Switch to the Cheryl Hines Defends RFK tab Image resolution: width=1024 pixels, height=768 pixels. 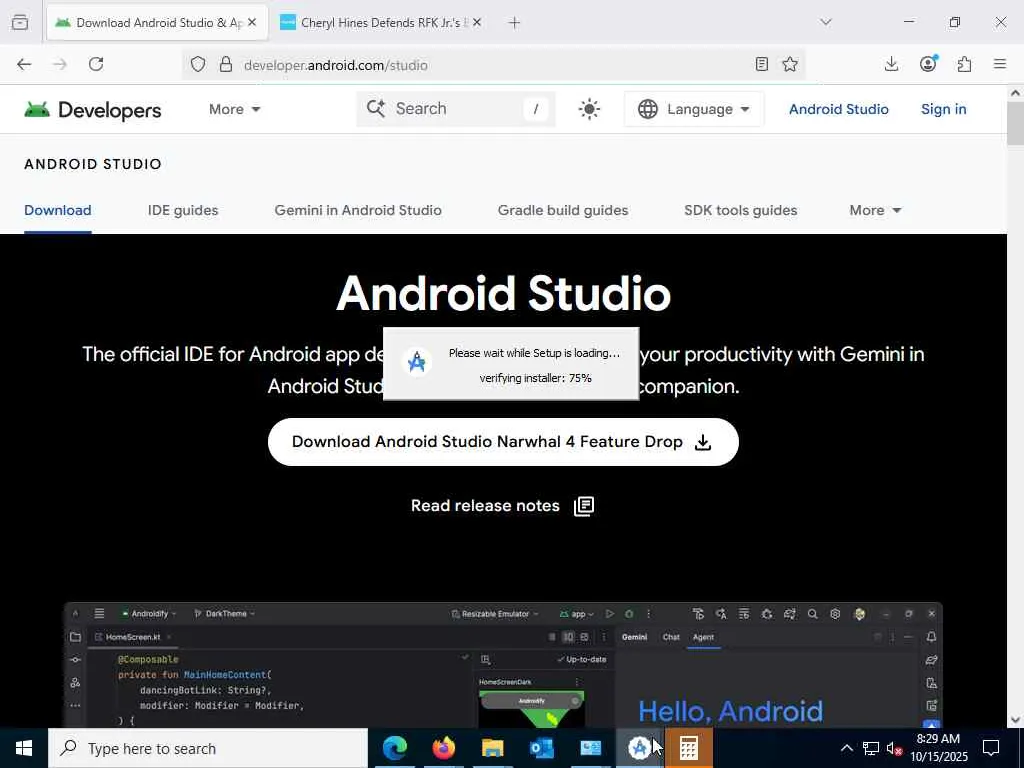381,23
